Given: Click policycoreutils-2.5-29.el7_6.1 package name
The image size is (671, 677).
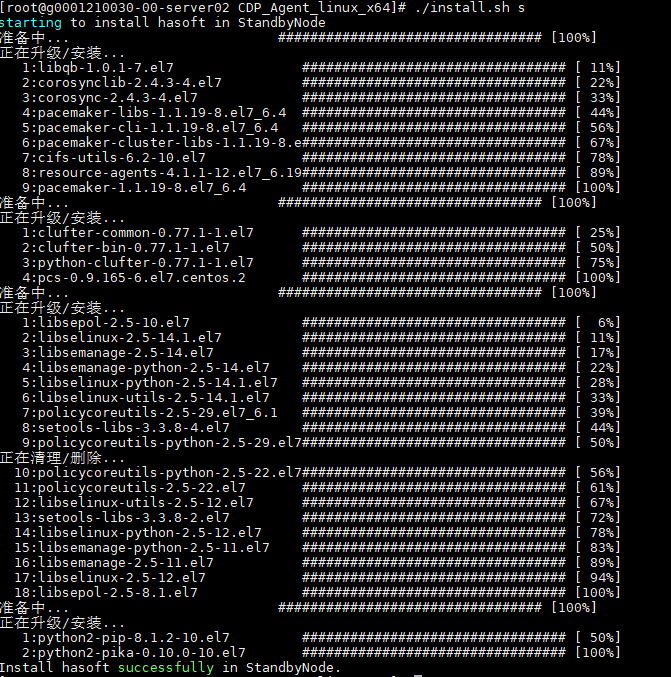Looking at the screenshot, I should tap(158, 413).
